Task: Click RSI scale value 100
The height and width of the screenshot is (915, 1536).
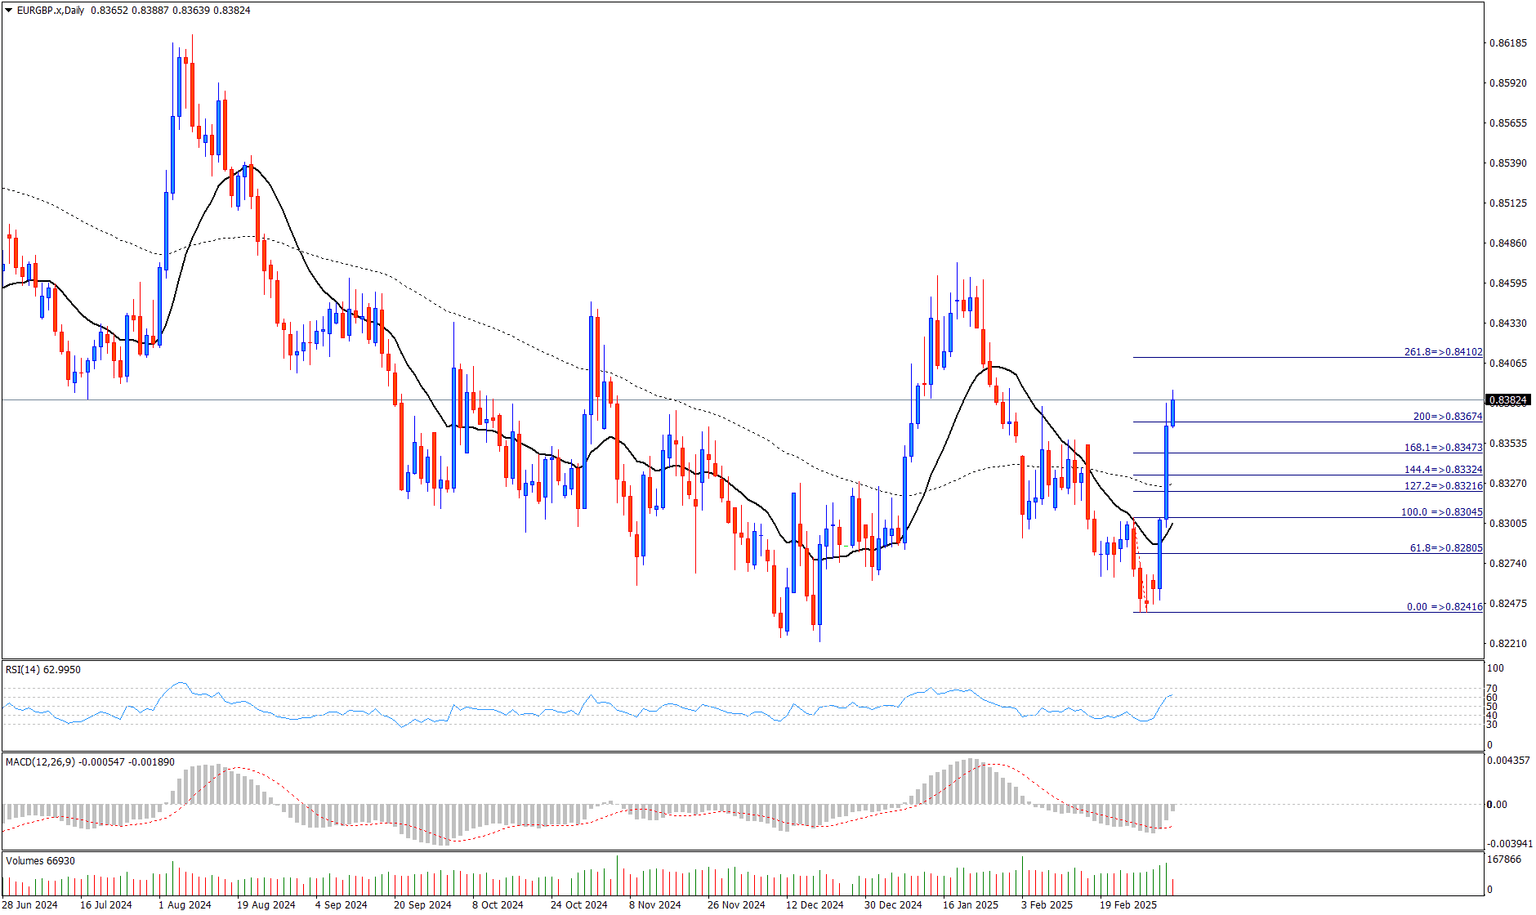Action: [1496, 668]
